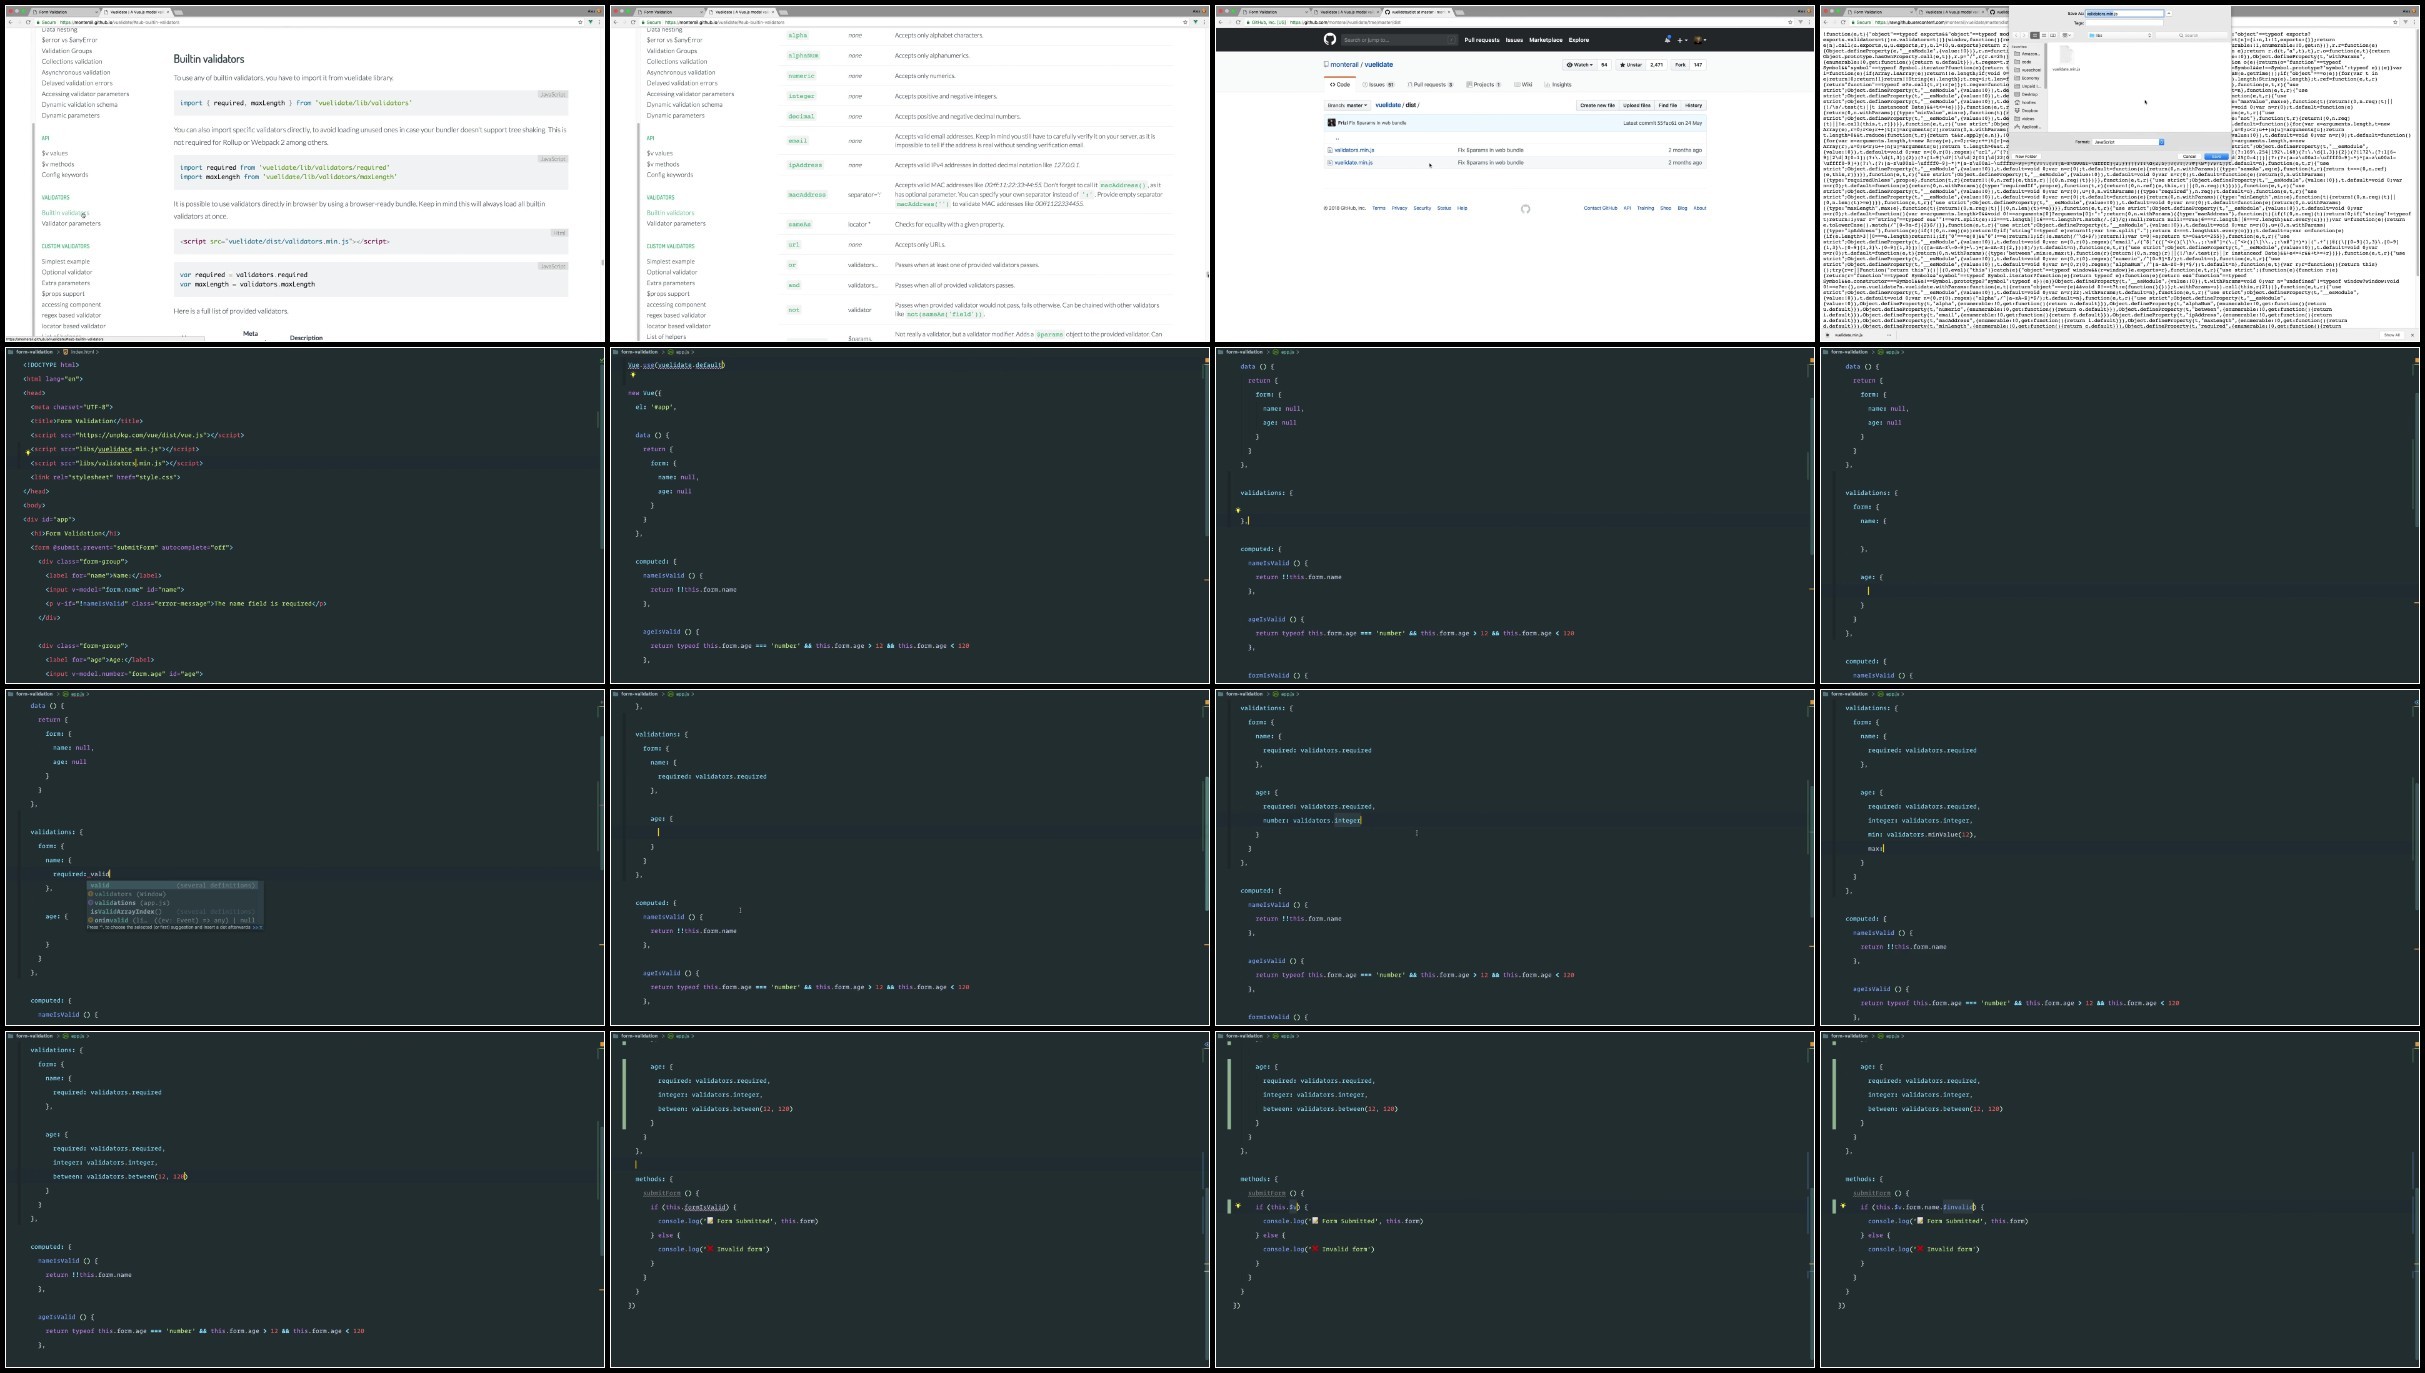Image resolution: width=2425 pixels, height=1373 pixels.
Task: Open the vuelidate.min.js file in the GitHub list
Action: pyautogui.click(x=1354, y=162)
